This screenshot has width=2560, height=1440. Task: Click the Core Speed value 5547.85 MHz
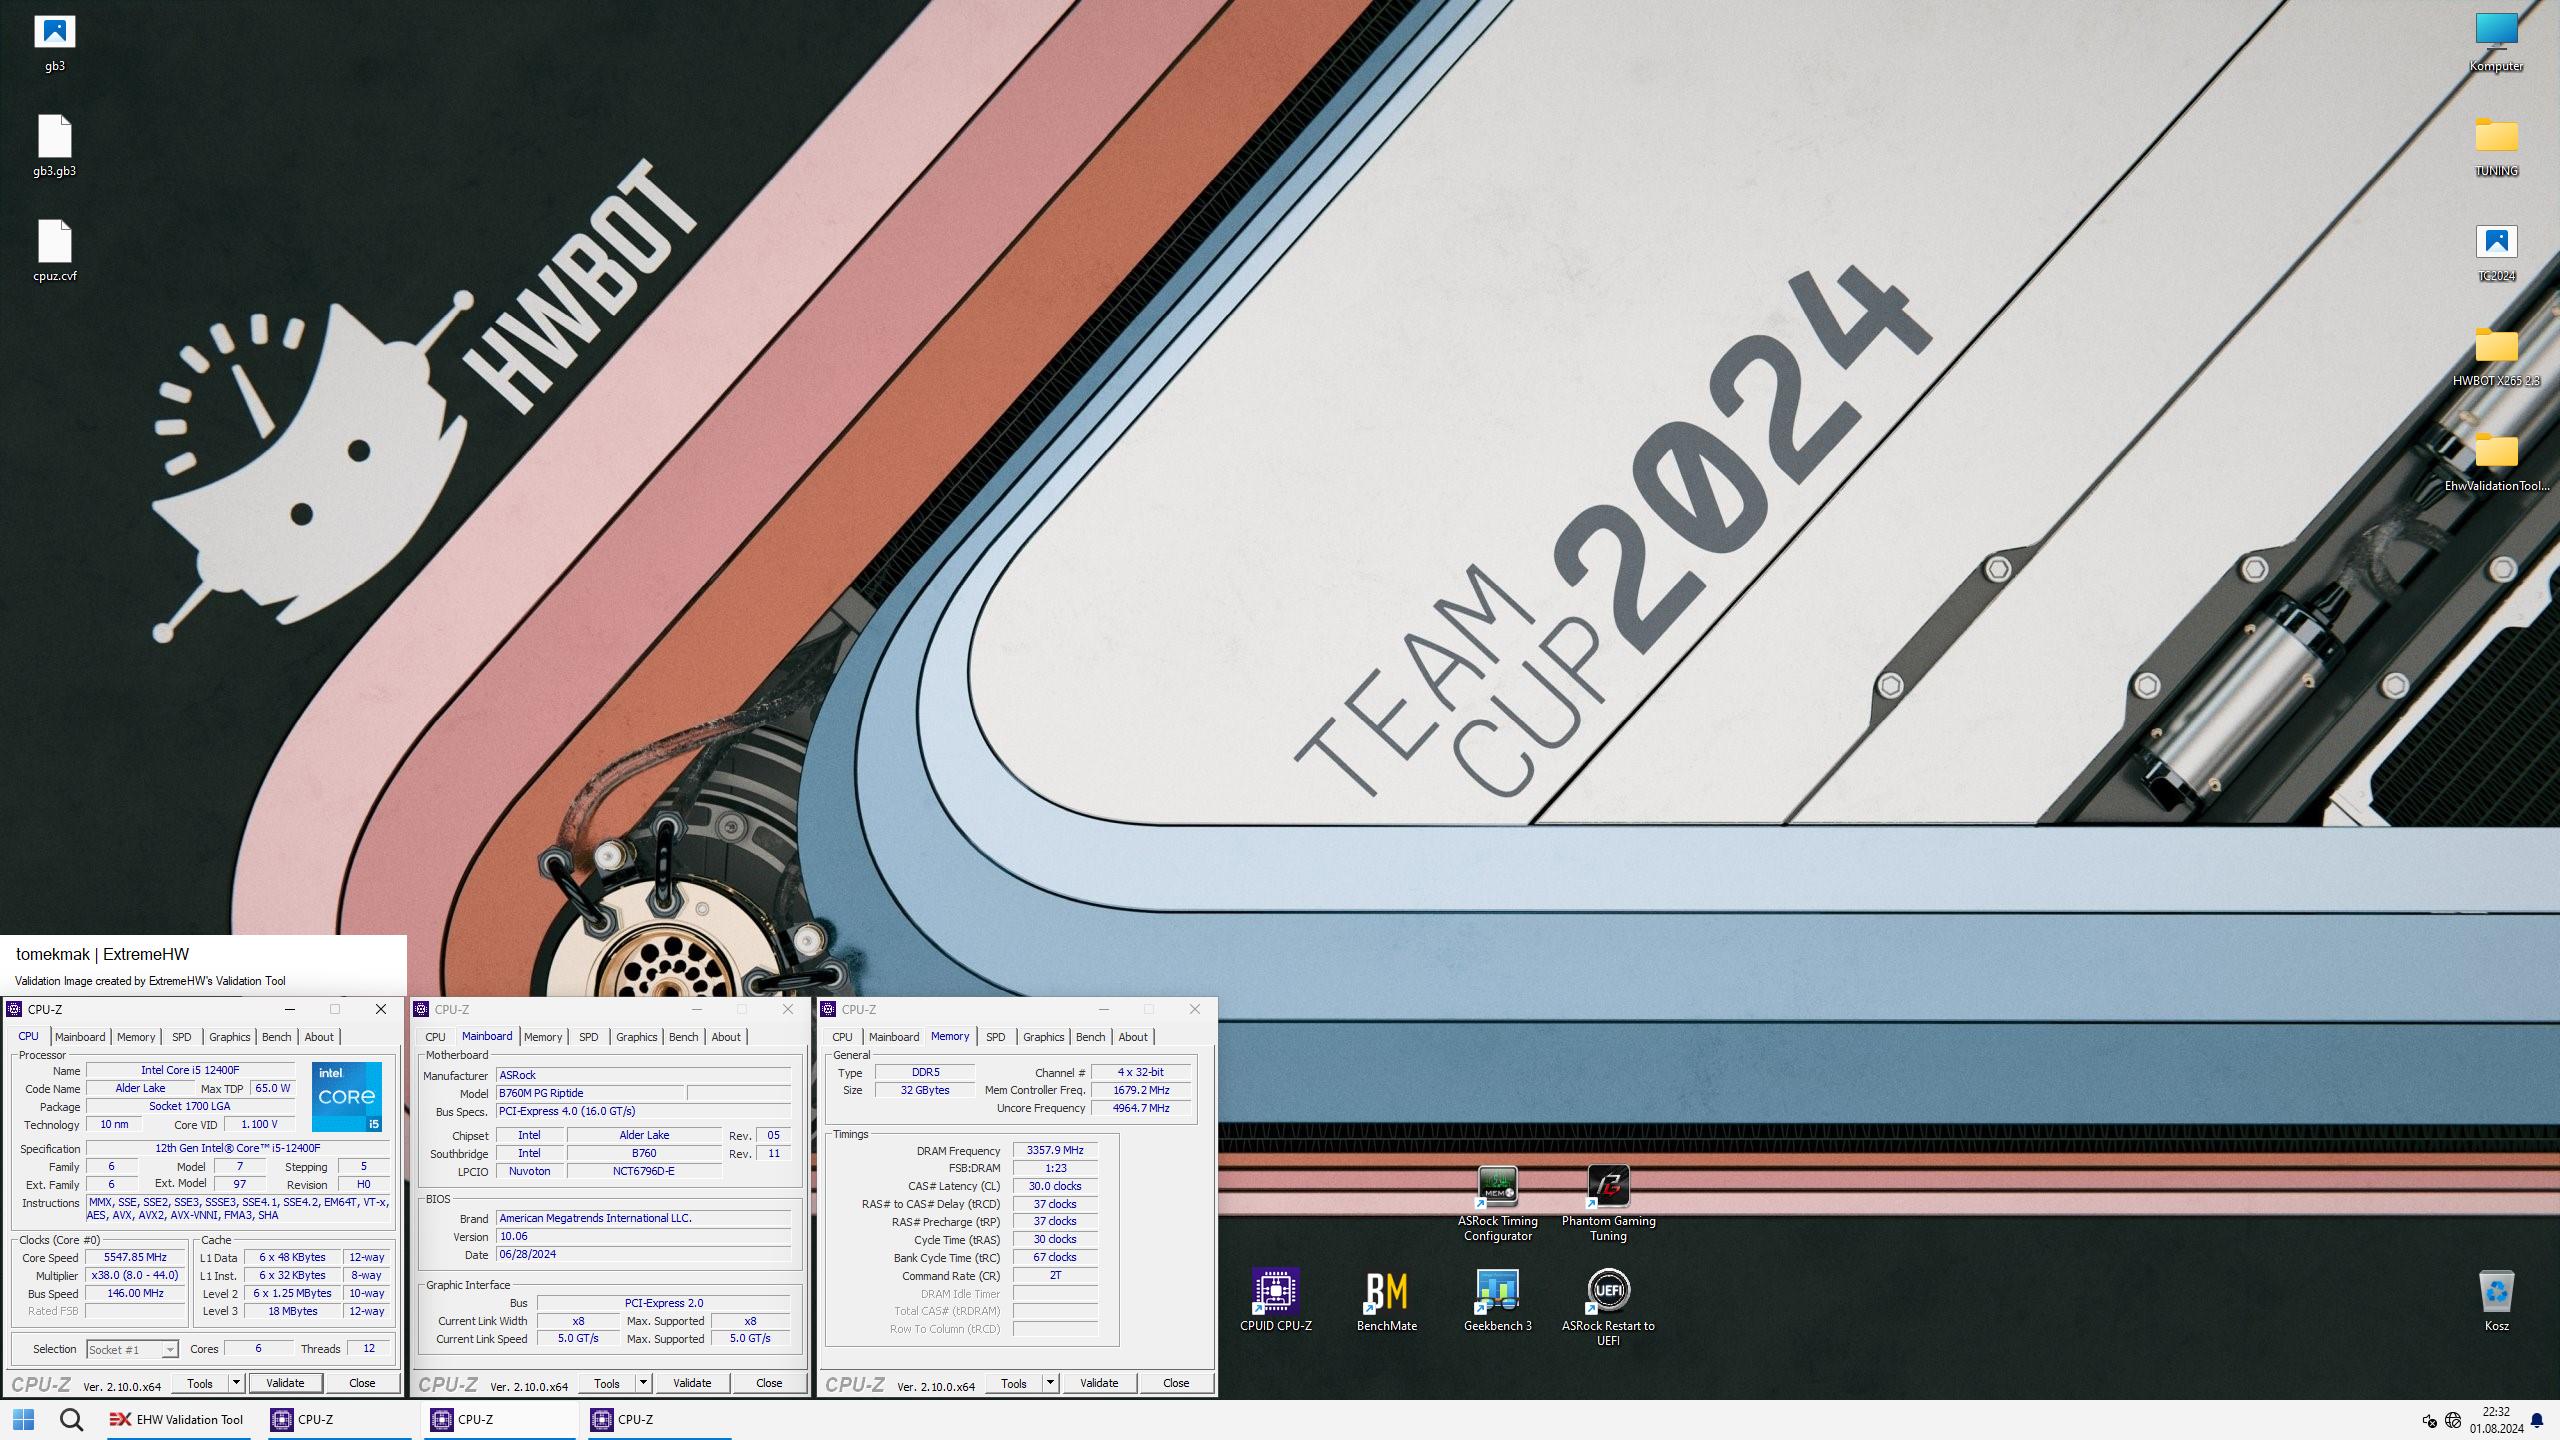coord(135,1258)
